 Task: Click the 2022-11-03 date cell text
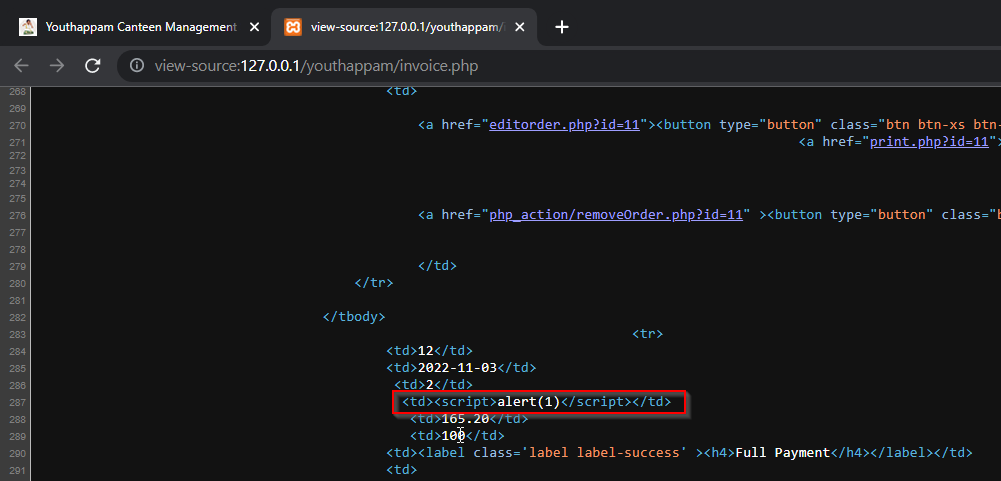click(x=457, y=367)
